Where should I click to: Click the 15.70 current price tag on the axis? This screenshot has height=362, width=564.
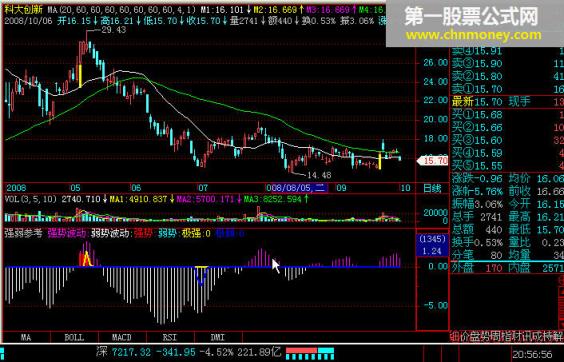[x=433, y=160]
